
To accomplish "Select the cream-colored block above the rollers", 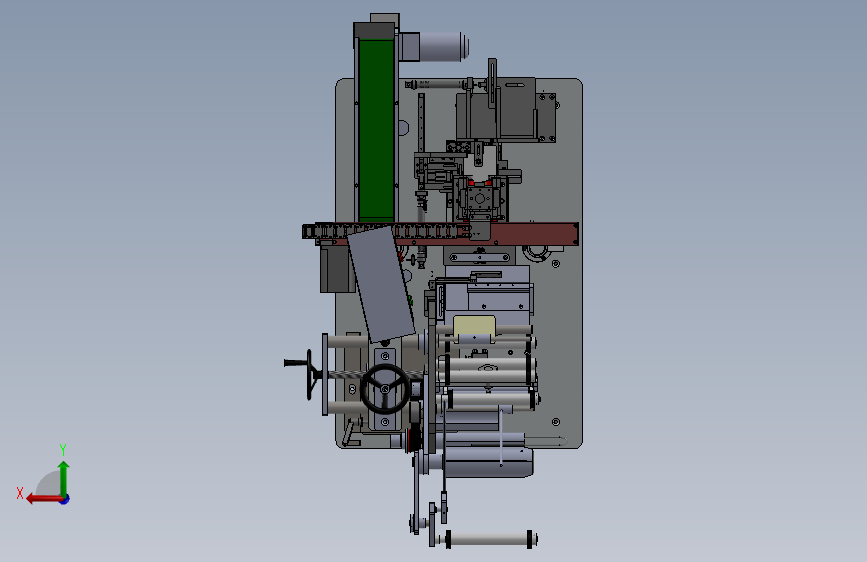I will click(x=474, y=327).
